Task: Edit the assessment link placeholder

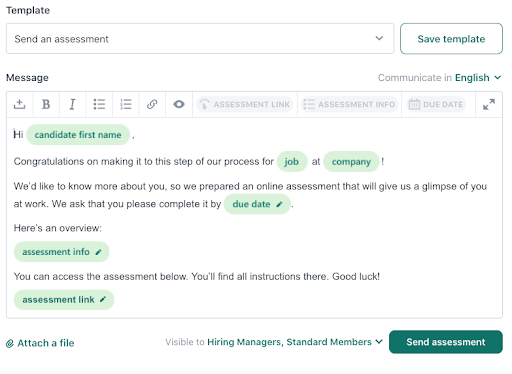Action: [x=64, y=300]
